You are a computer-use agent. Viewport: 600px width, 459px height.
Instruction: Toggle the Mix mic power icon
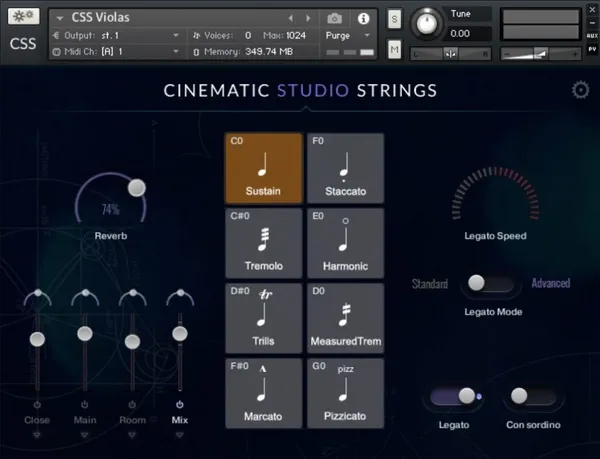179,404
